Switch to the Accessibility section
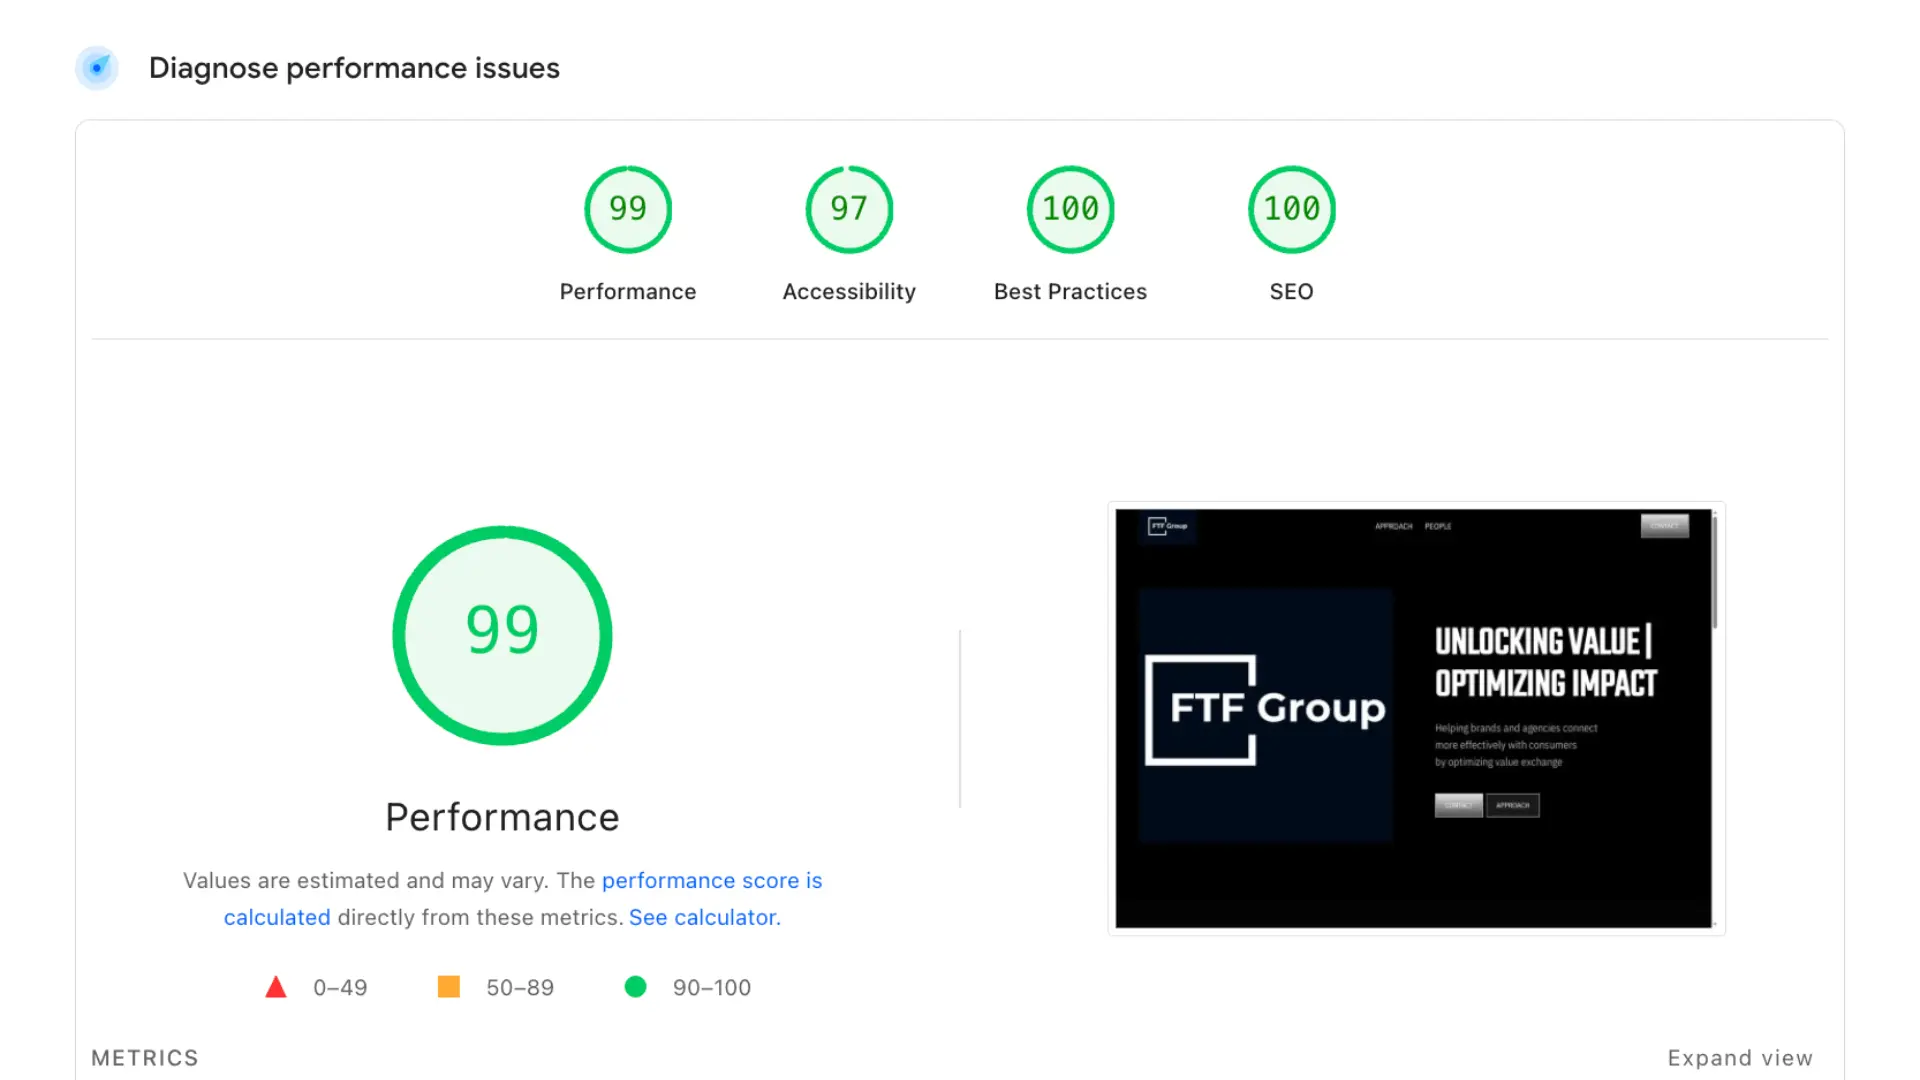 (x=848, y=291)
